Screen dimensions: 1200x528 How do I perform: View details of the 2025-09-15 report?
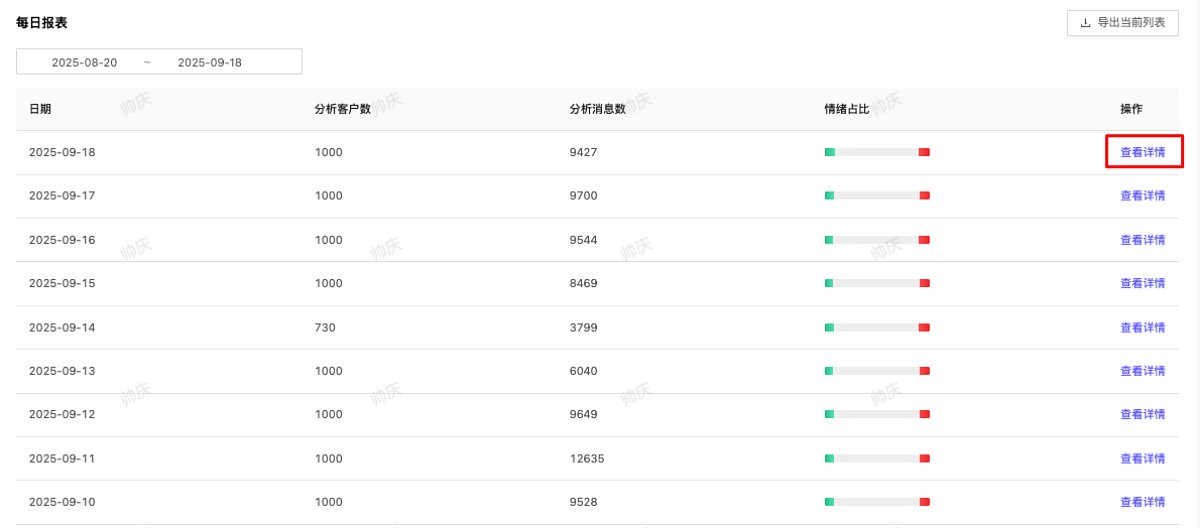tap(1142, 284)
